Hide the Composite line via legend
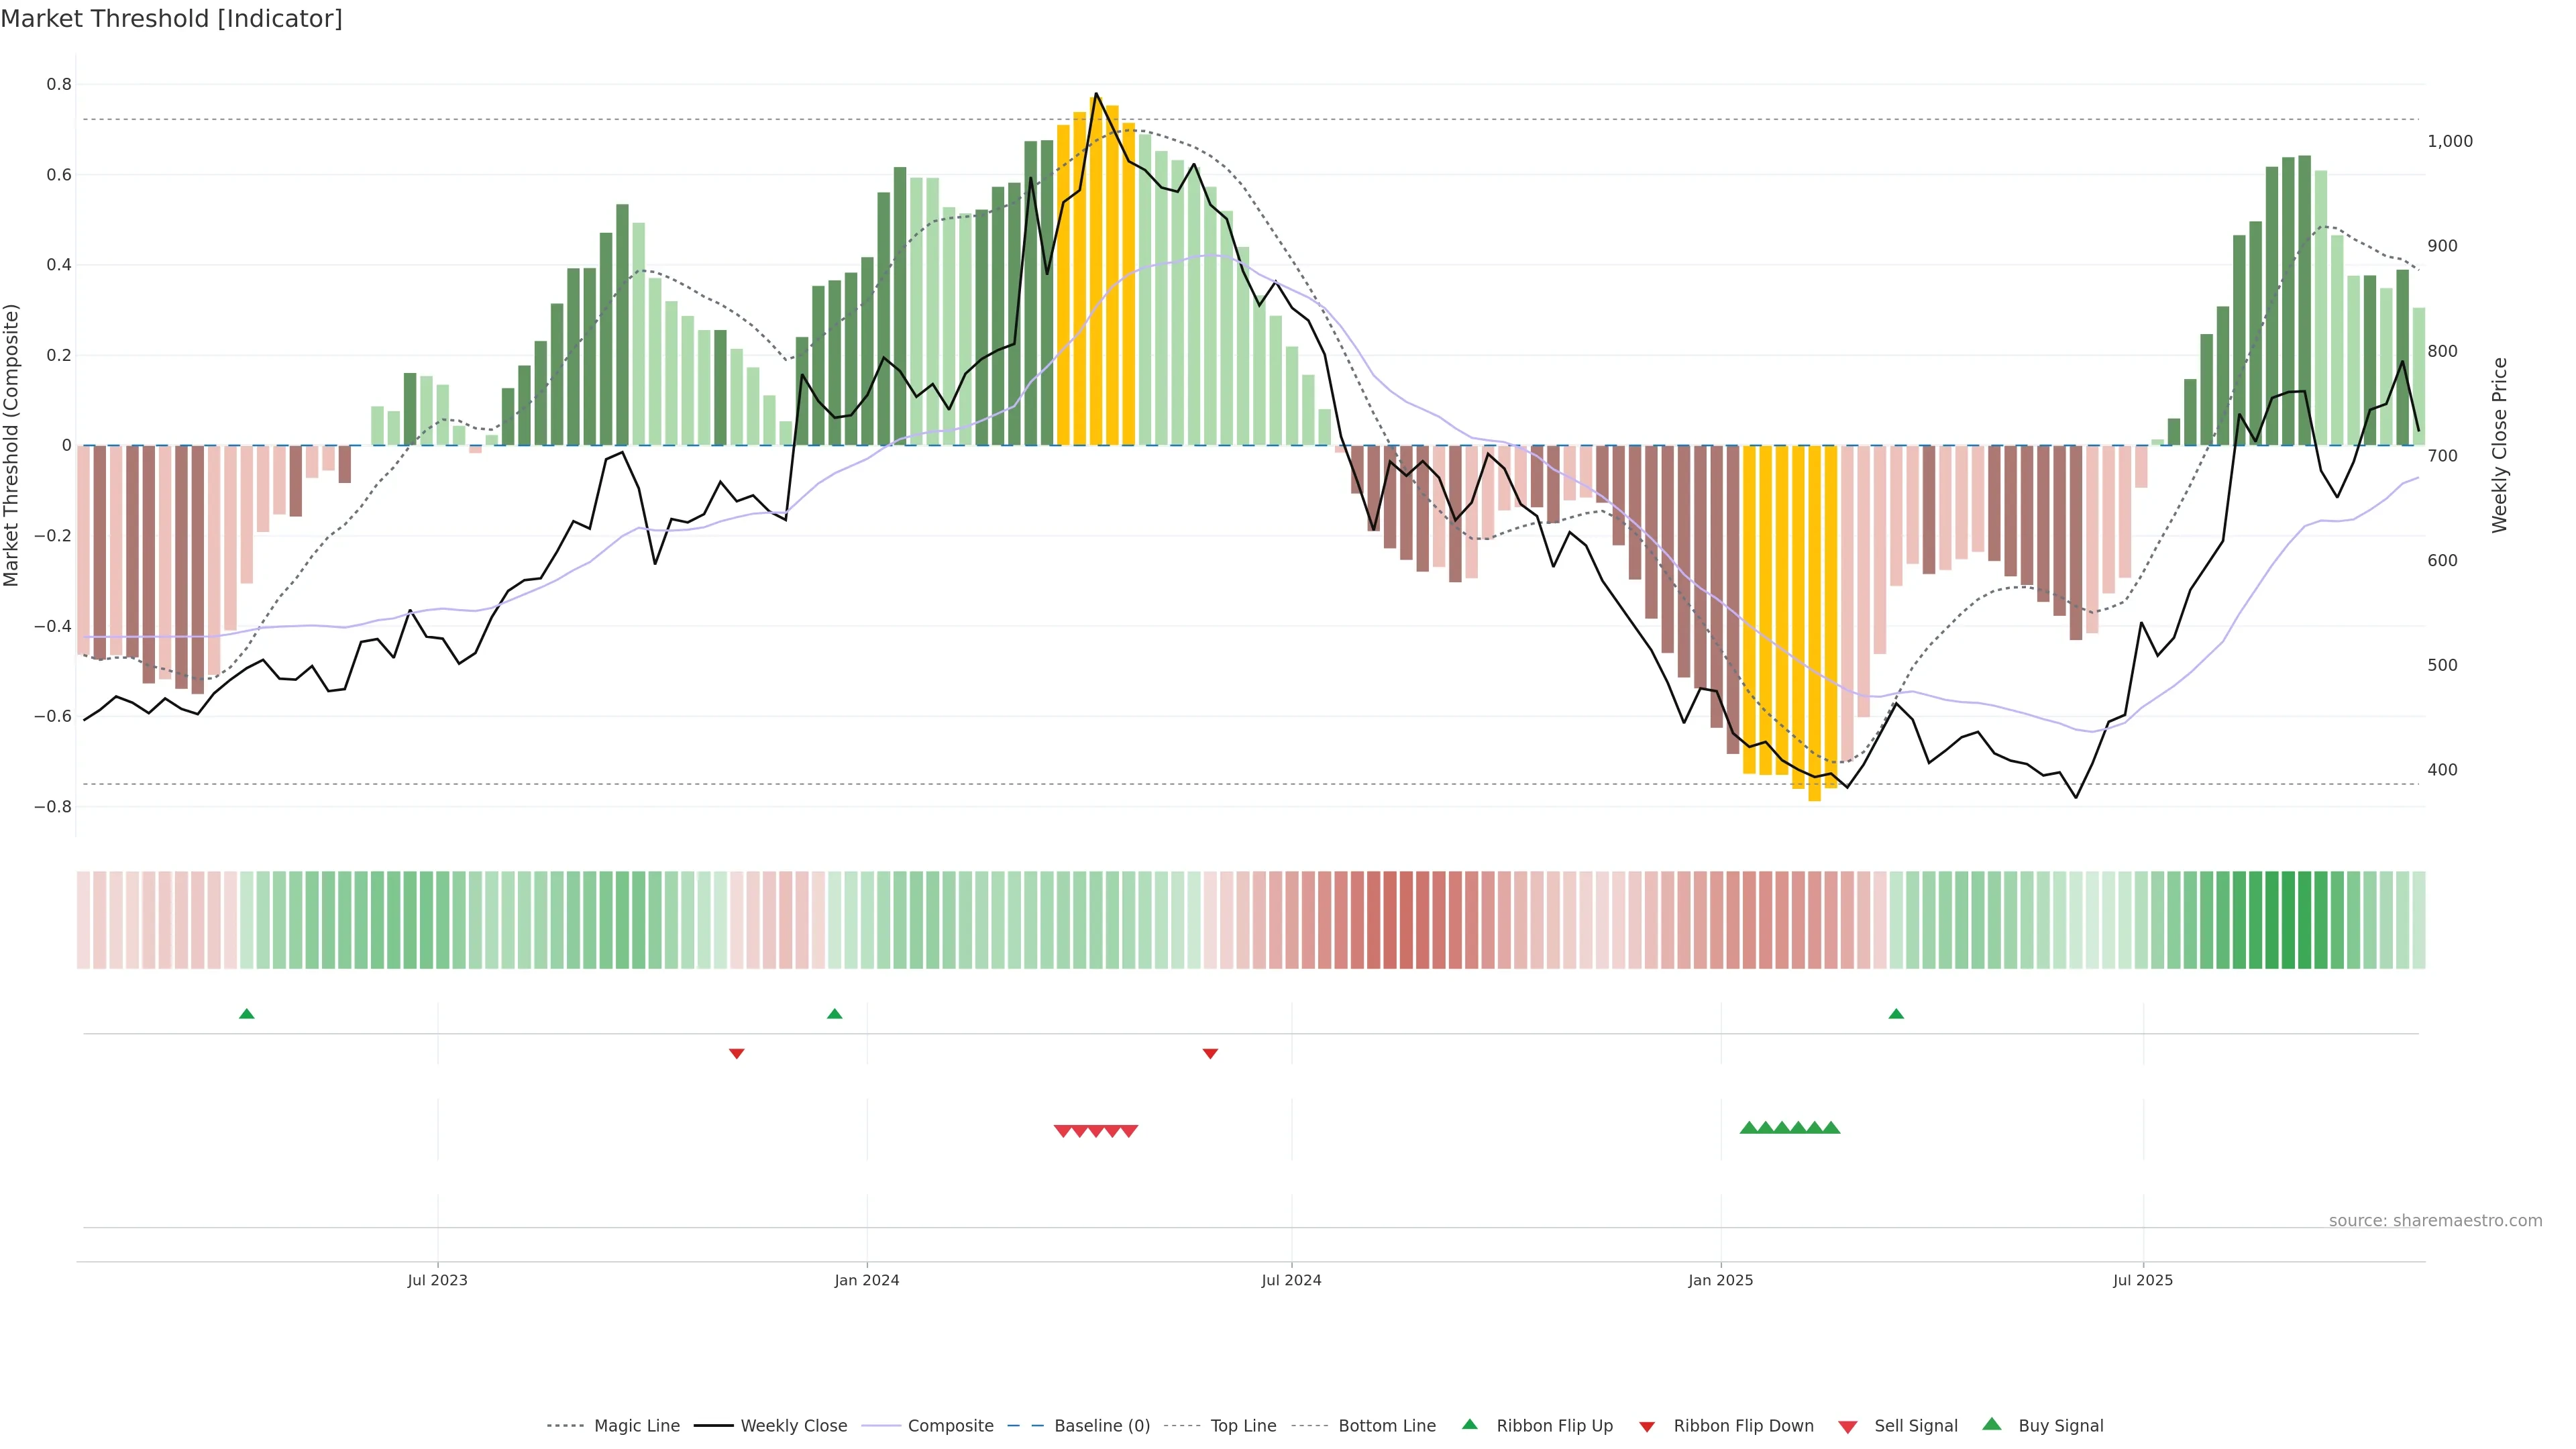The width and height of the screenshot is (2576, 1449). pyautogui.click(x=950, y=1426)
